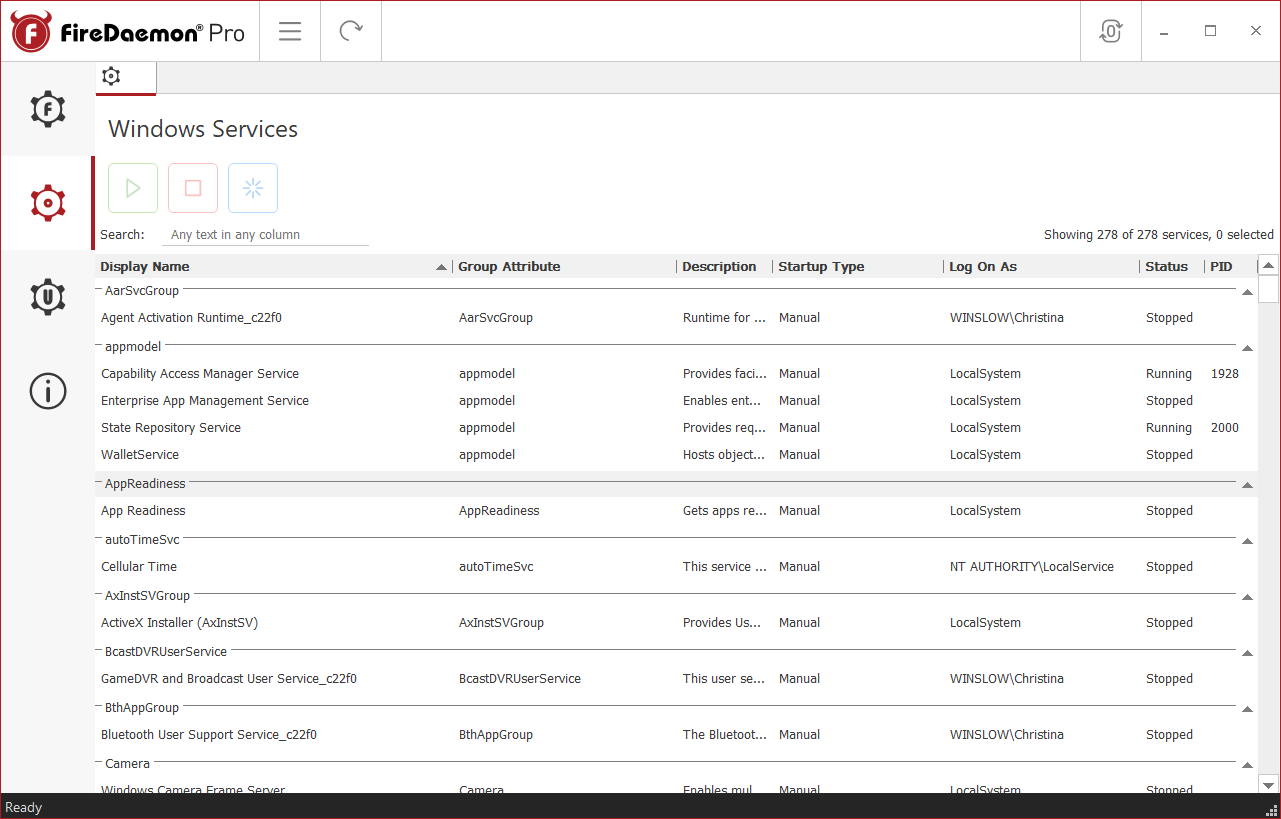Viewport: 1281px width, 819px height.
Task: Click the search field 'Any text in any column'
Action: click(x=265, y=235)
